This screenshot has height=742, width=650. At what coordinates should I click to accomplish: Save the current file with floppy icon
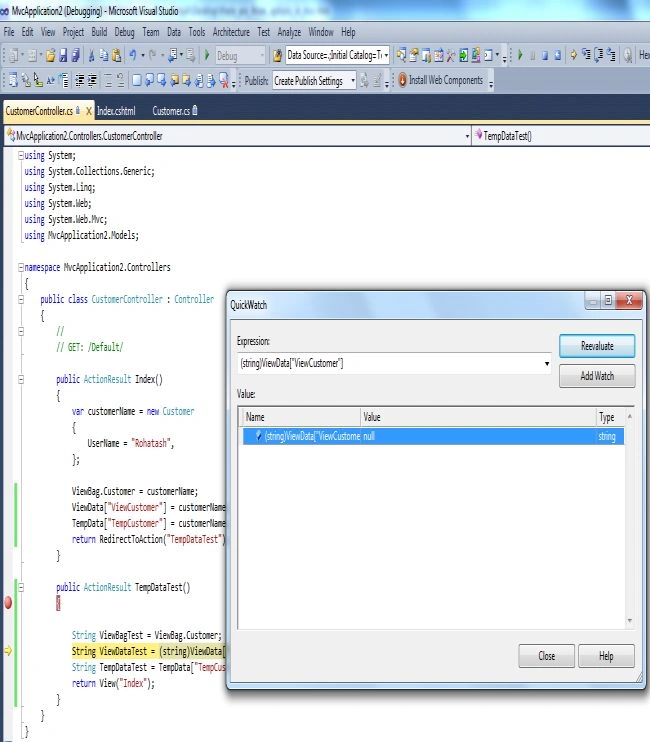63,56
